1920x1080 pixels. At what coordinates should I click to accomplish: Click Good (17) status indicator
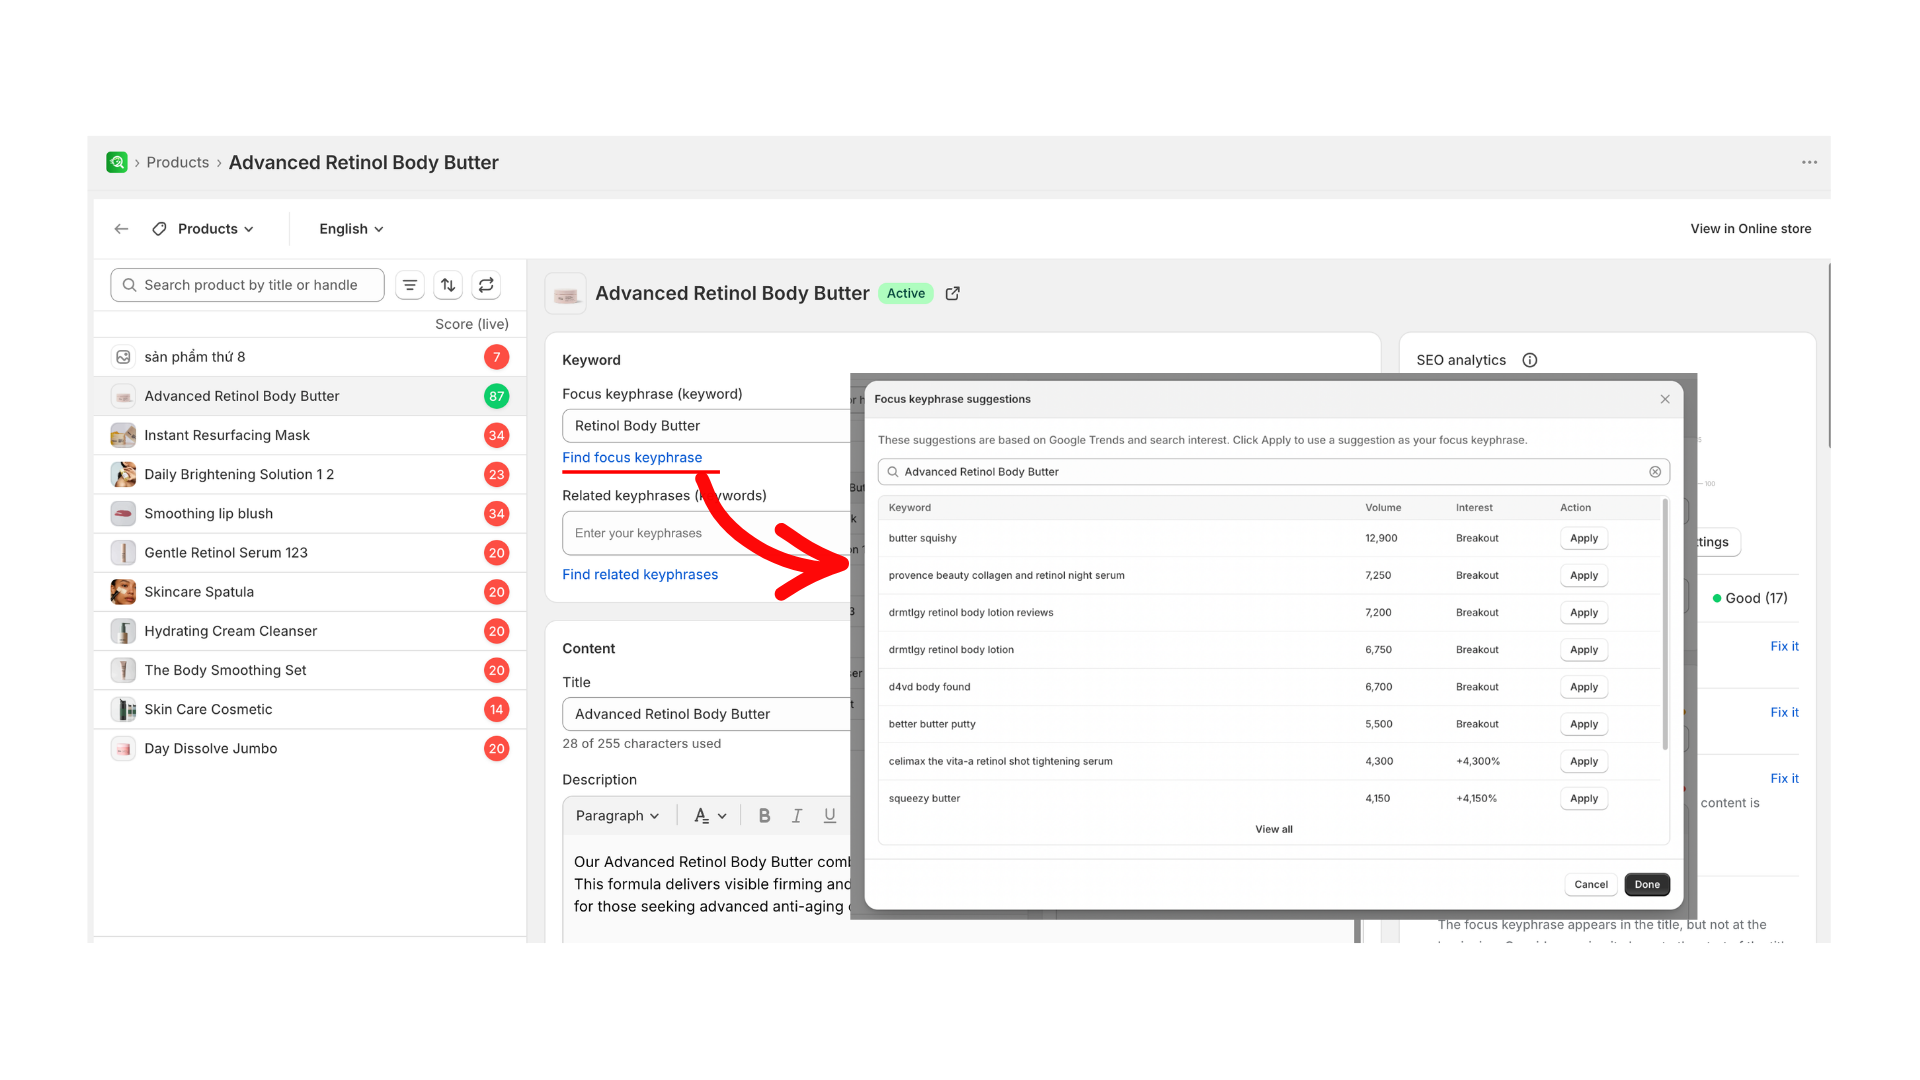pyautogui.click(x=1749, y=598)
